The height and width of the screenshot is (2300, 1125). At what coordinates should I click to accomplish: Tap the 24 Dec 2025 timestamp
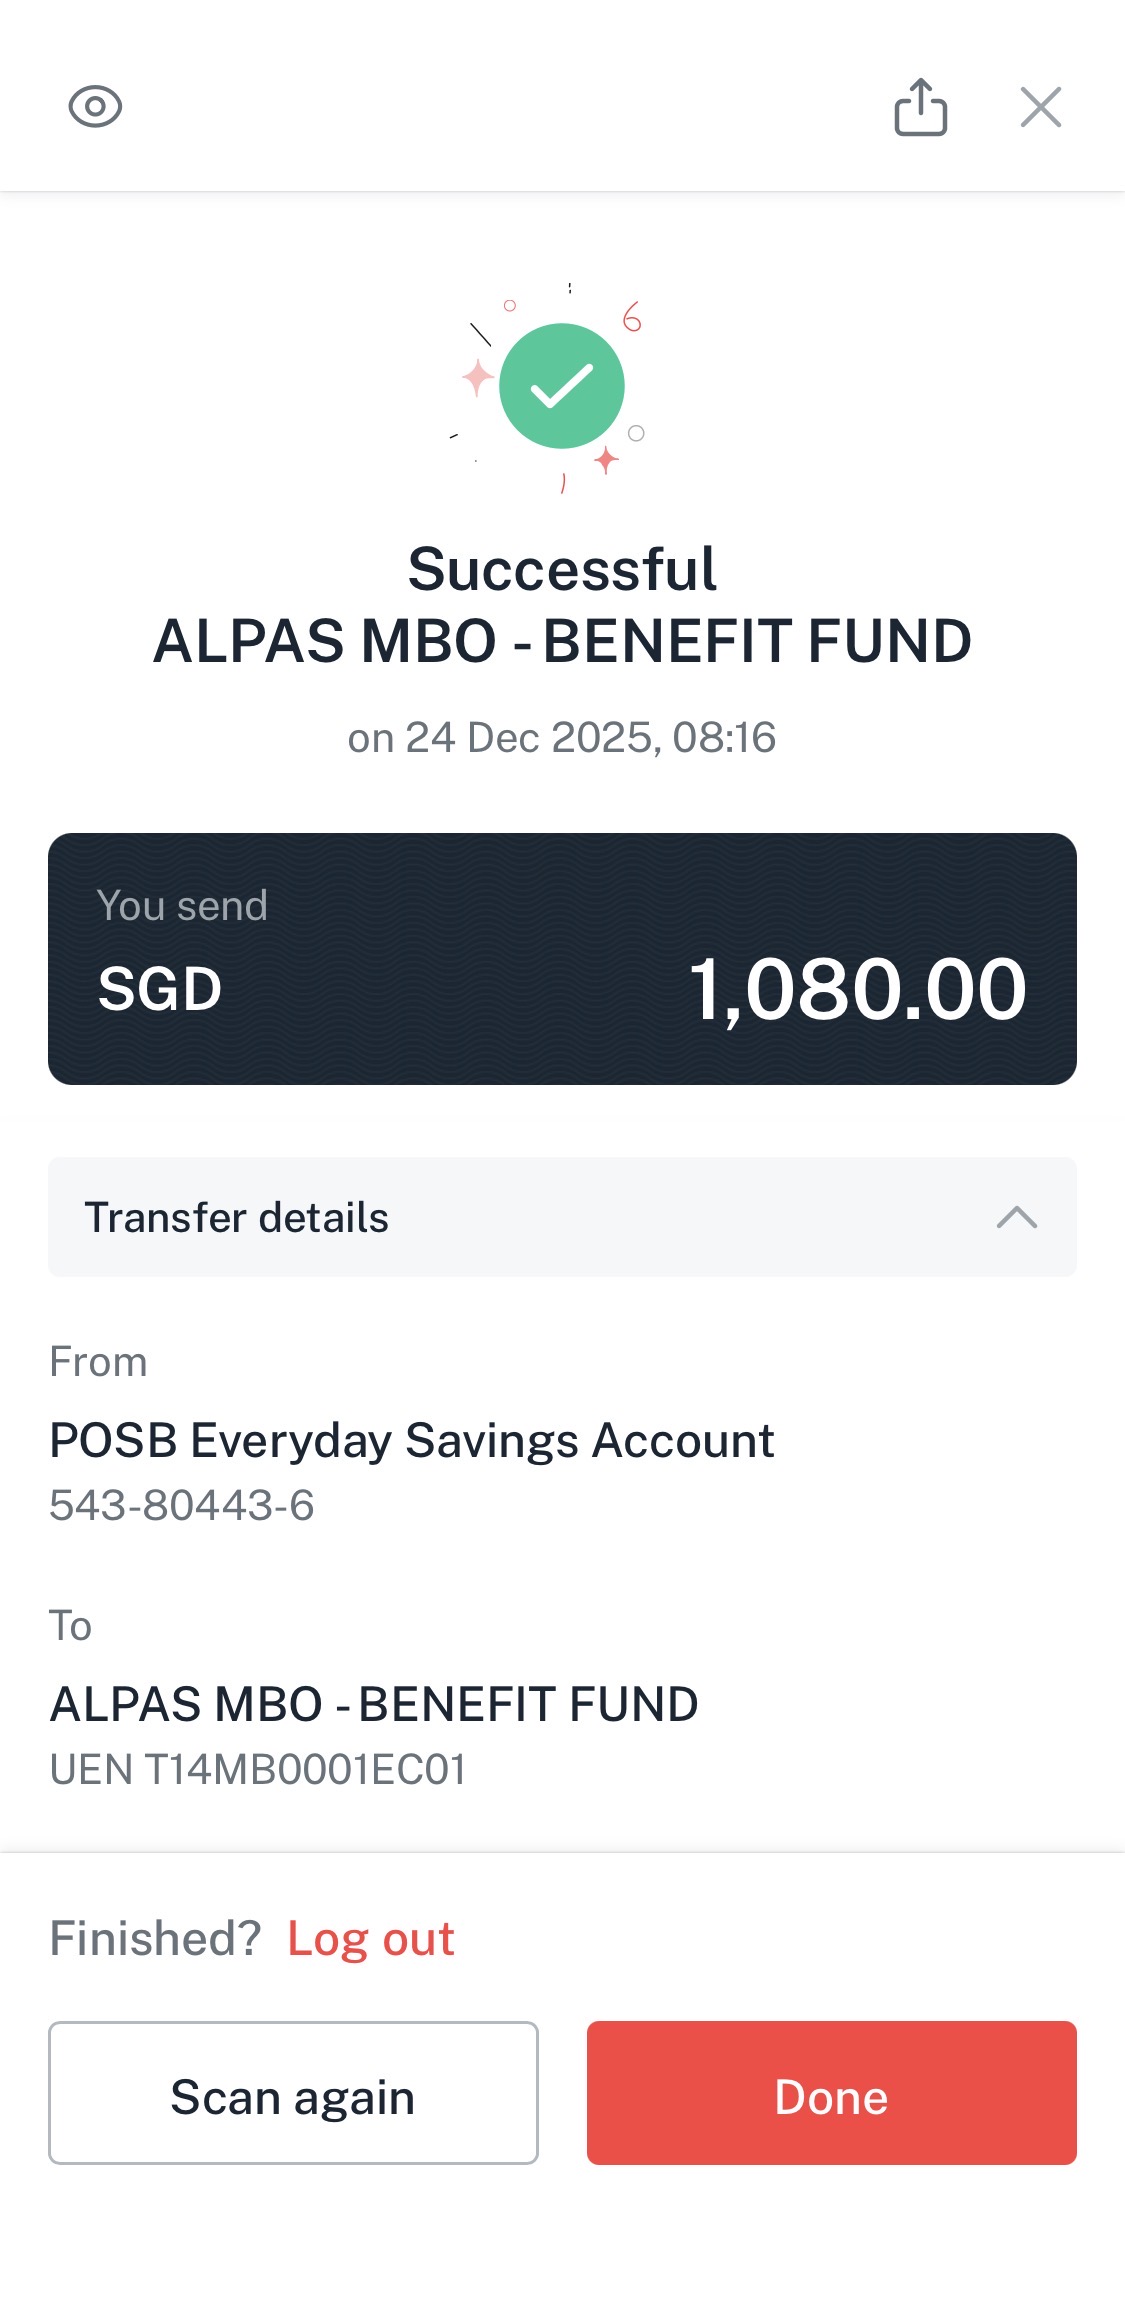coord(562,738)
